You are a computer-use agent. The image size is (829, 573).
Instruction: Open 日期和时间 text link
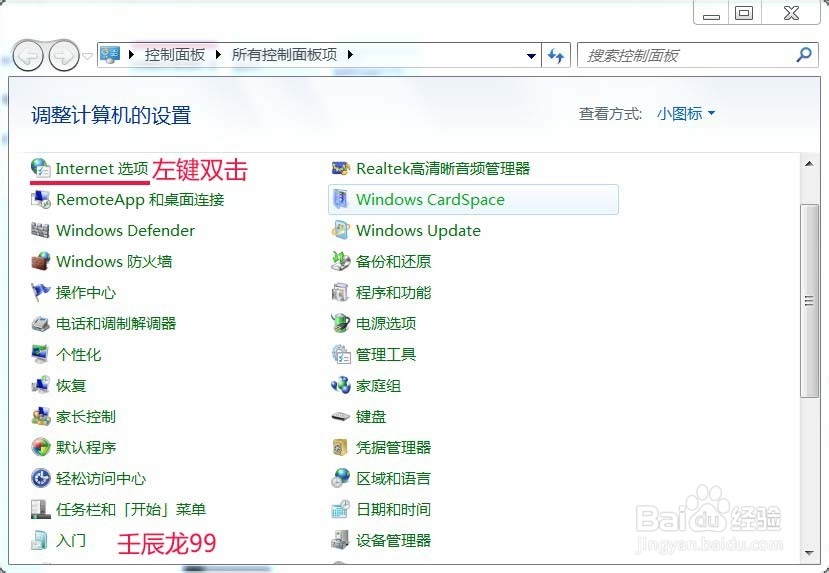393,510
